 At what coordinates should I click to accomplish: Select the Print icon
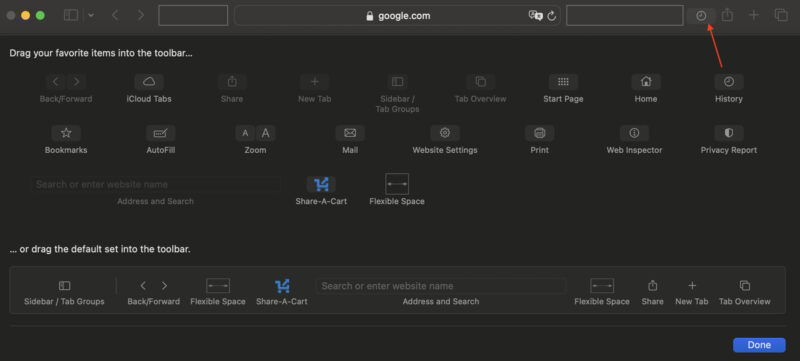[x=539, y=133]
